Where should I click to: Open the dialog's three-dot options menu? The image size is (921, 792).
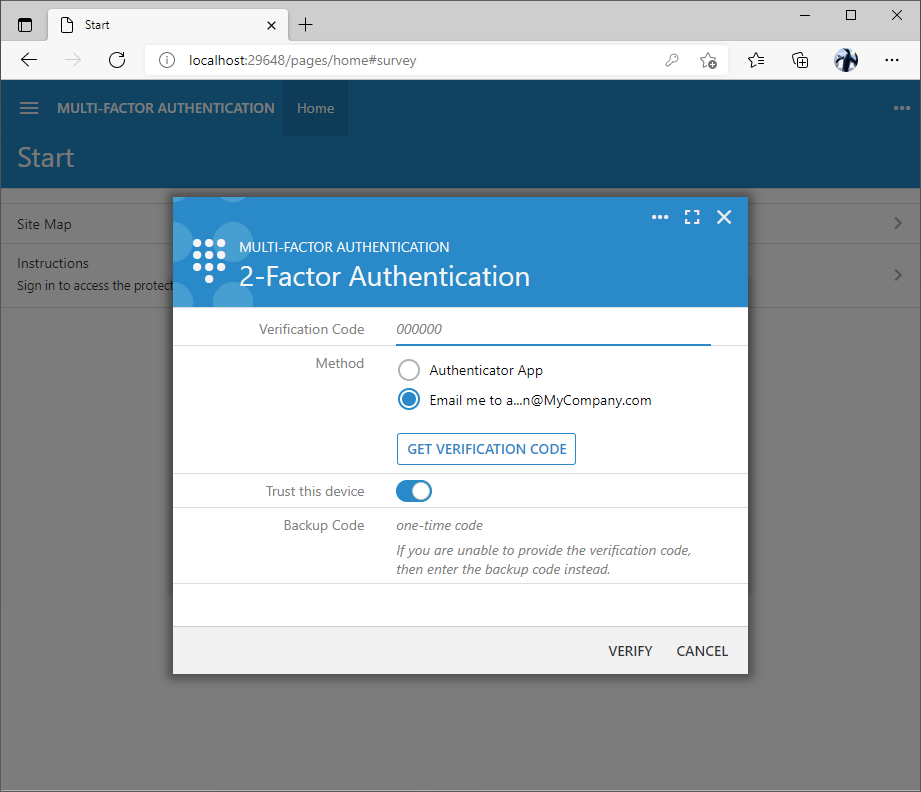(660, 217)
